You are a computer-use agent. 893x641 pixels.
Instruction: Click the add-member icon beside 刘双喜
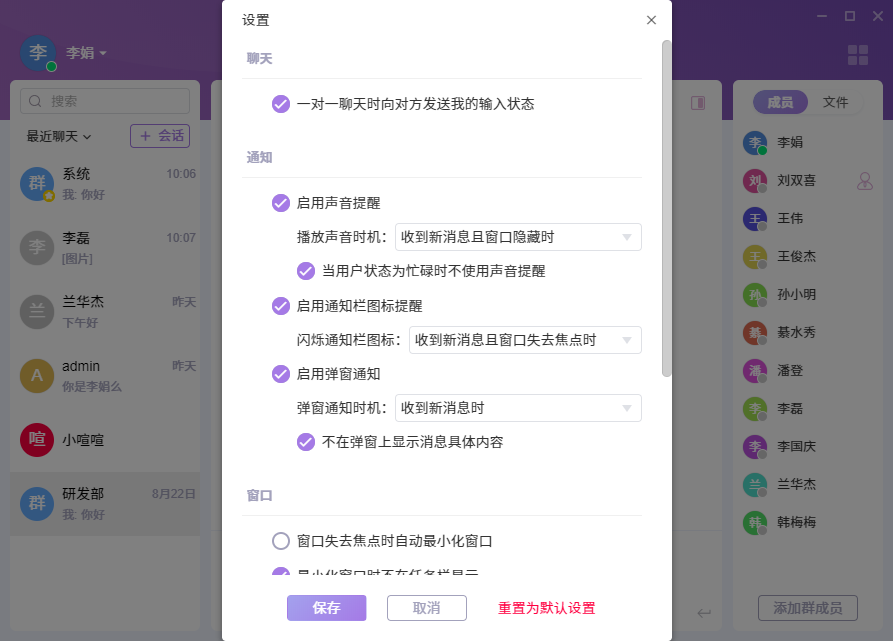[865, 181]
